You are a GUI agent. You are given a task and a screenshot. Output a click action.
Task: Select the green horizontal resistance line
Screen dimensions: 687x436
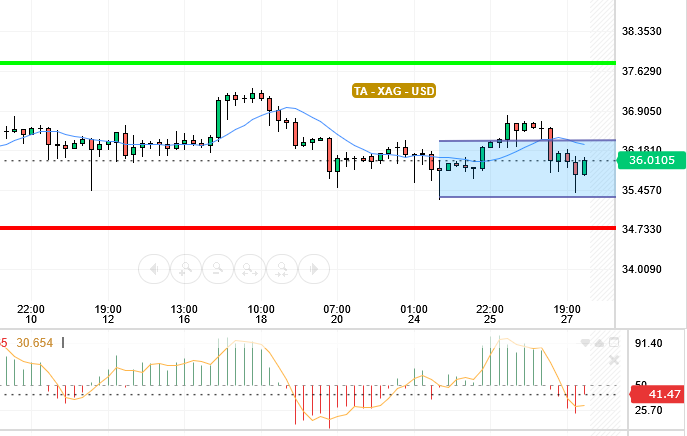click(x=307, y=63)
